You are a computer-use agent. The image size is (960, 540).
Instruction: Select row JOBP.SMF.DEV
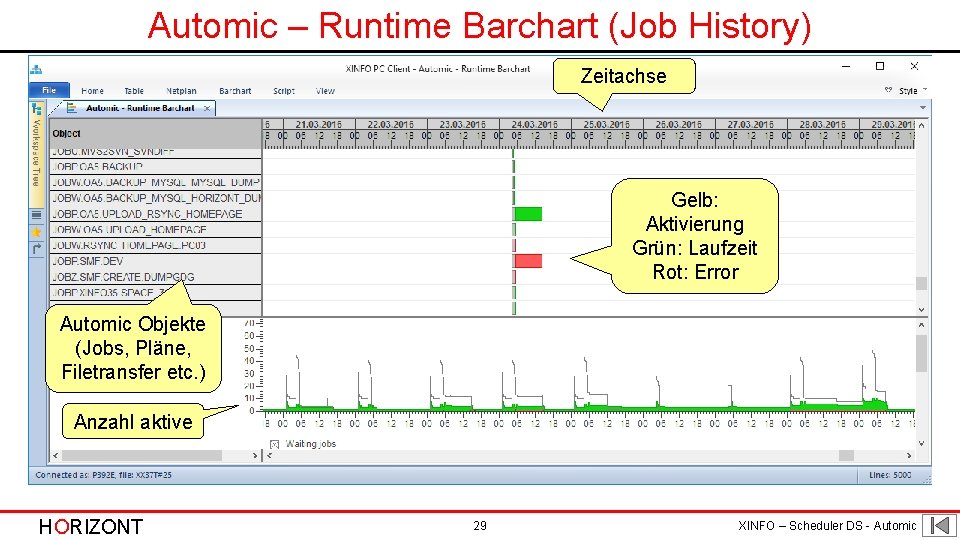(x=156, y=261)
